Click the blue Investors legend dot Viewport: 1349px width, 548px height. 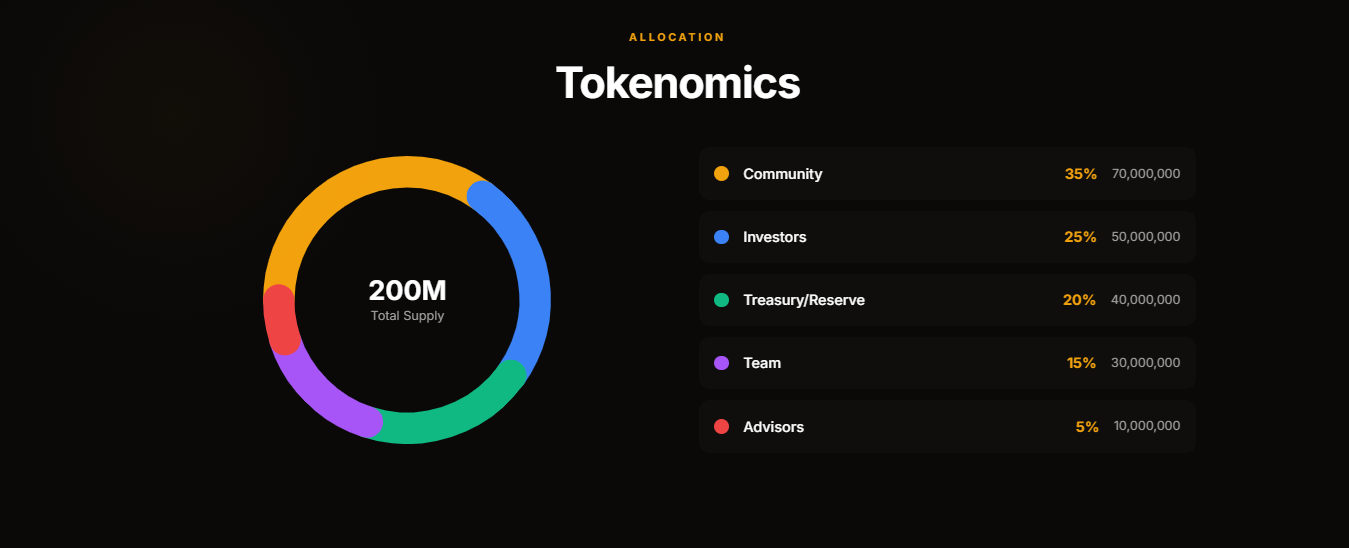[721, 237]
